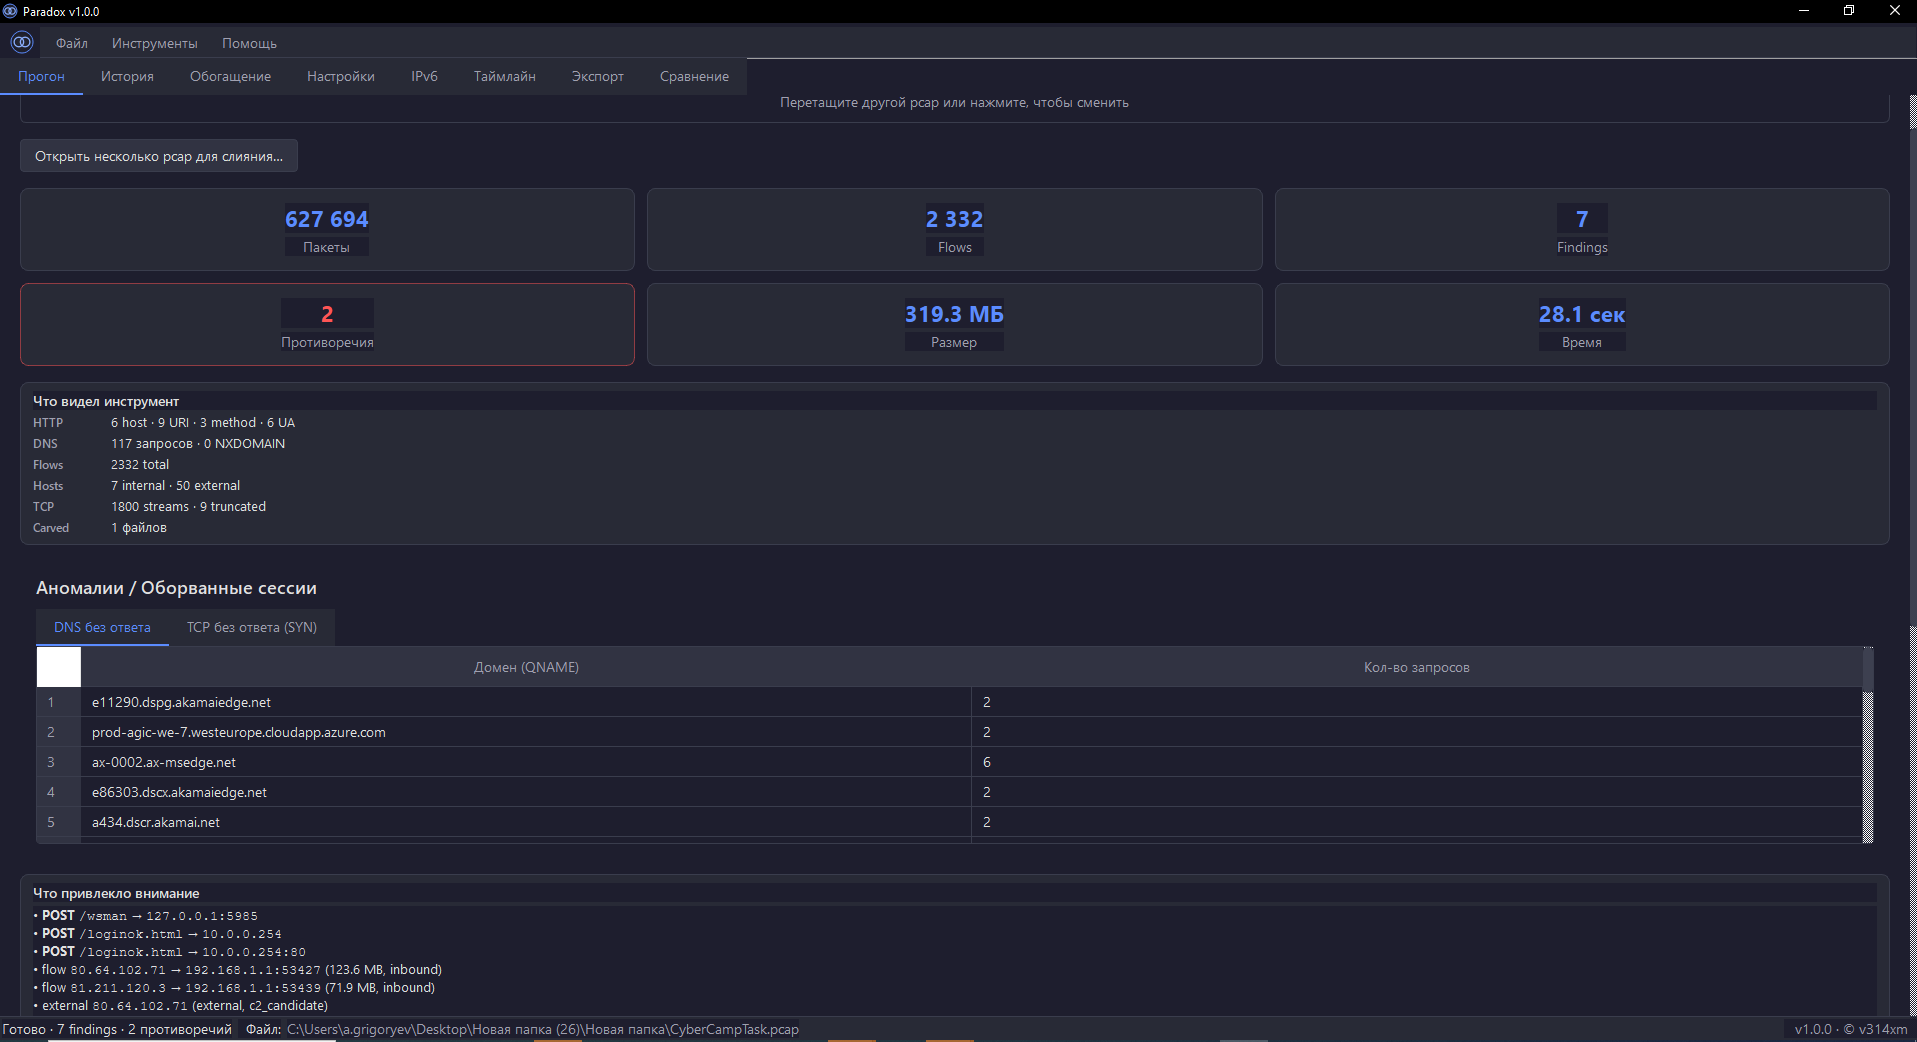Screen dimensions: 1917x1042
Task: Open the Сравнение tab
Action: [694, 77]
